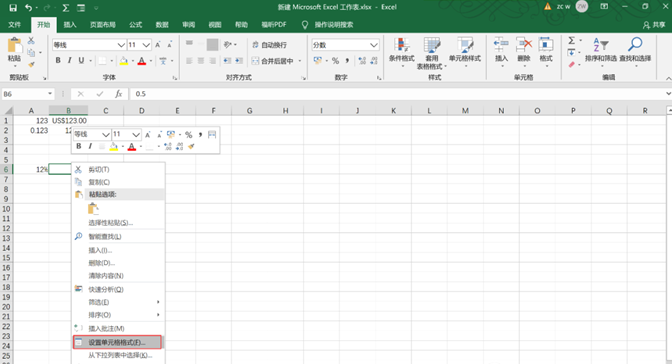Click mini toolbar font color red A
The height and width of the screenshot is (364, 672).
[x=132, y=147]
